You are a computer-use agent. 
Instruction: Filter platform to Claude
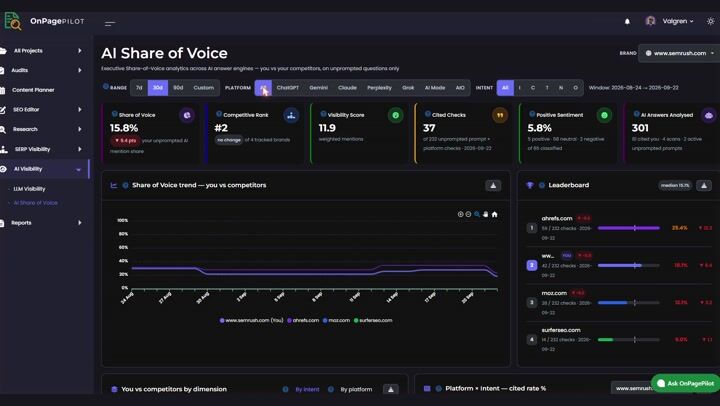347,88
